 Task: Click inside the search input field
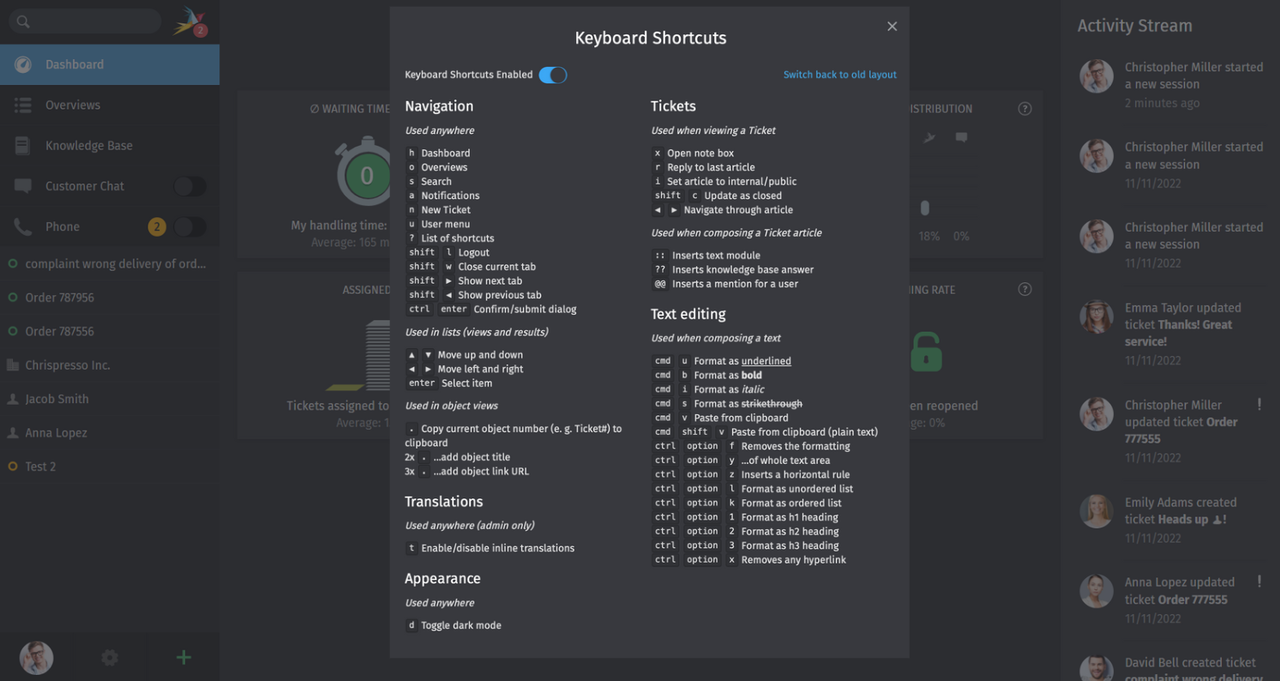tap(85, 20)
